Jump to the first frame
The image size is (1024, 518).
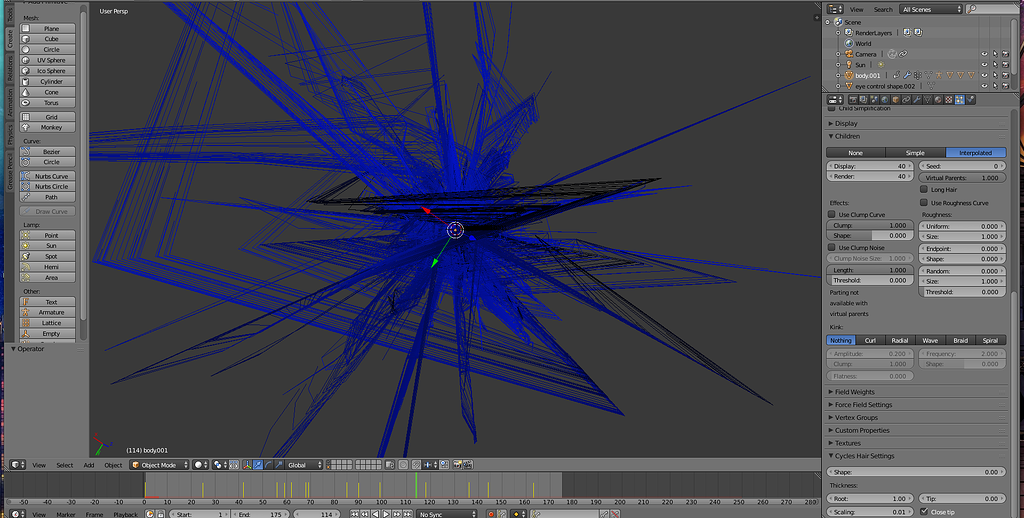click(x=355, y=514)
